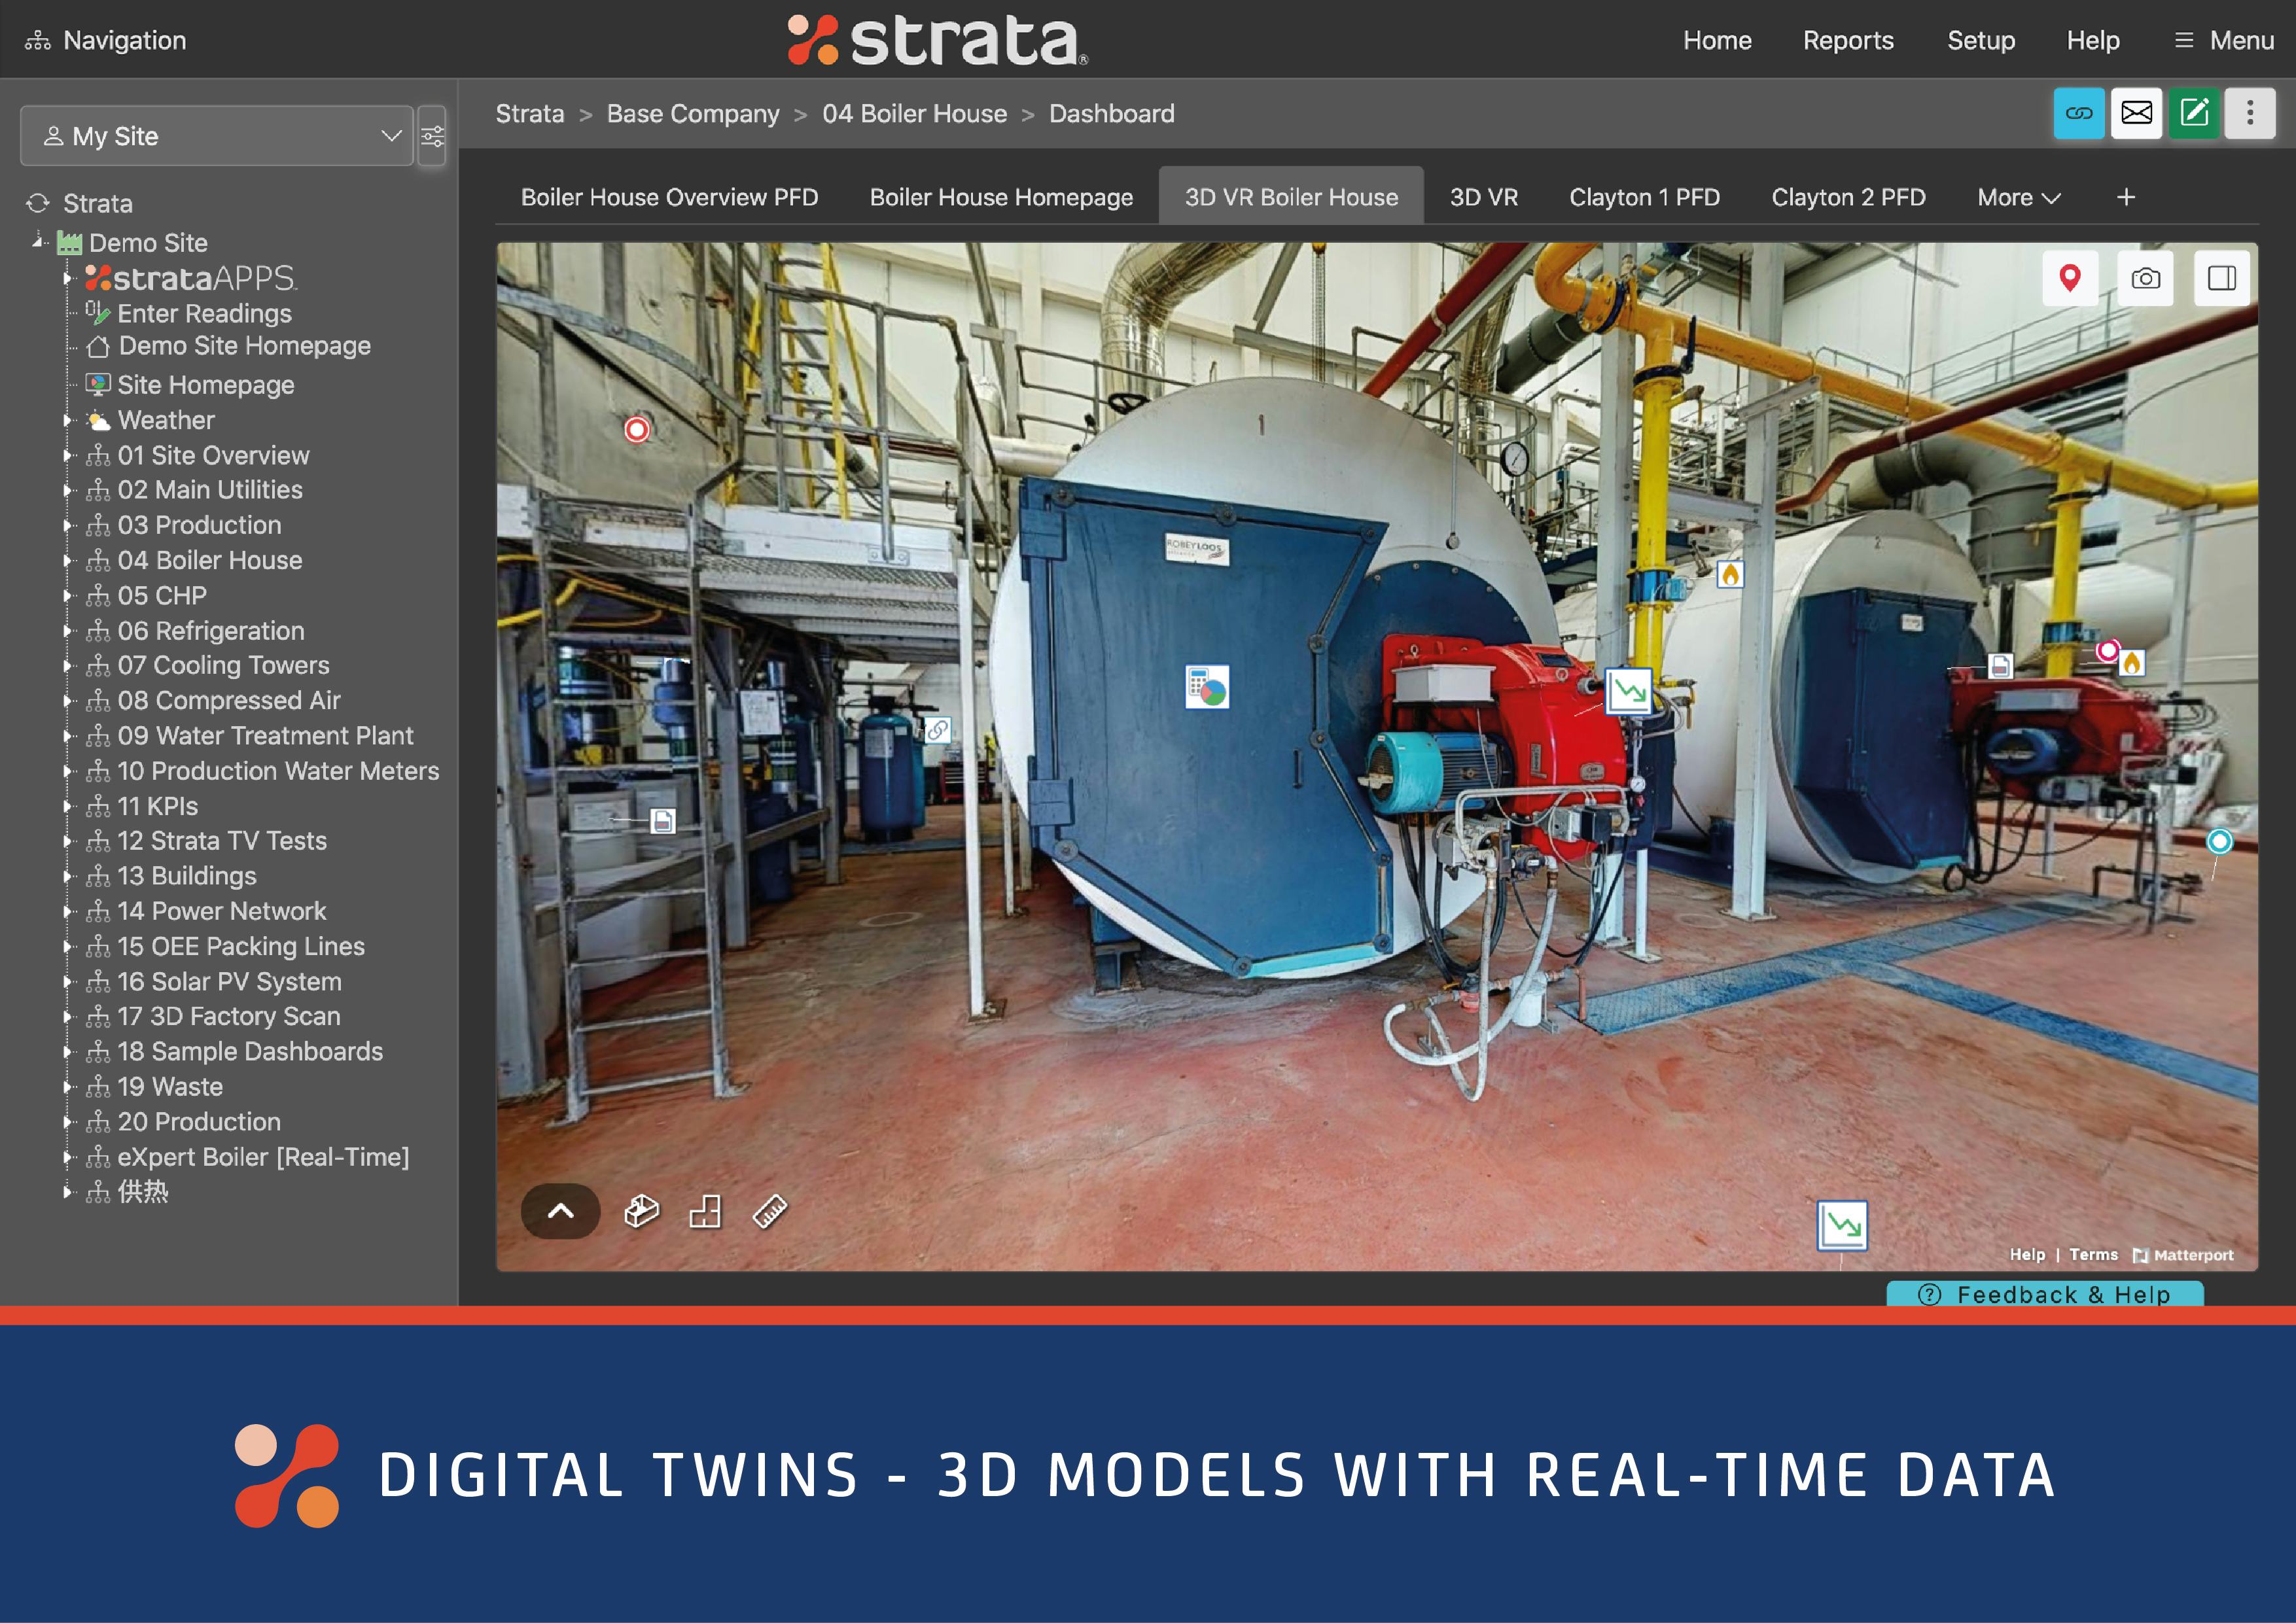Click the Strata logo in header
Viewport: 2296px width, 1623px height.
[937, 40]
